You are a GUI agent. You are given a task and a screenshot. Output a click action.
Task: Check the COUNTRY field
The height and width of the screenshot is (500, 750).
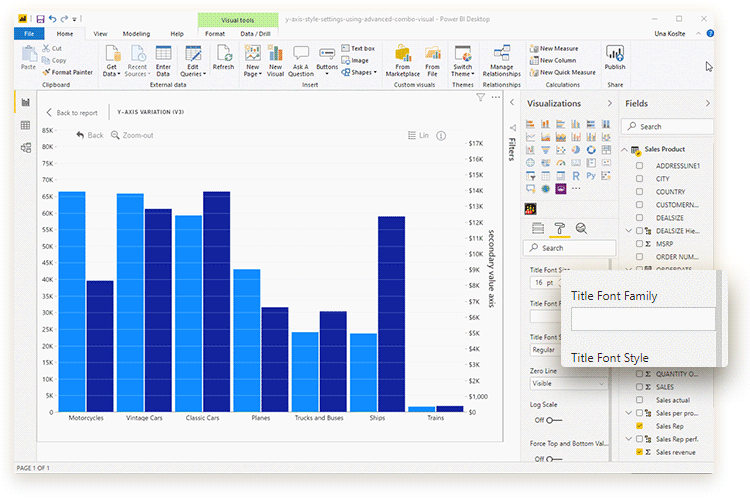(639, 191)
